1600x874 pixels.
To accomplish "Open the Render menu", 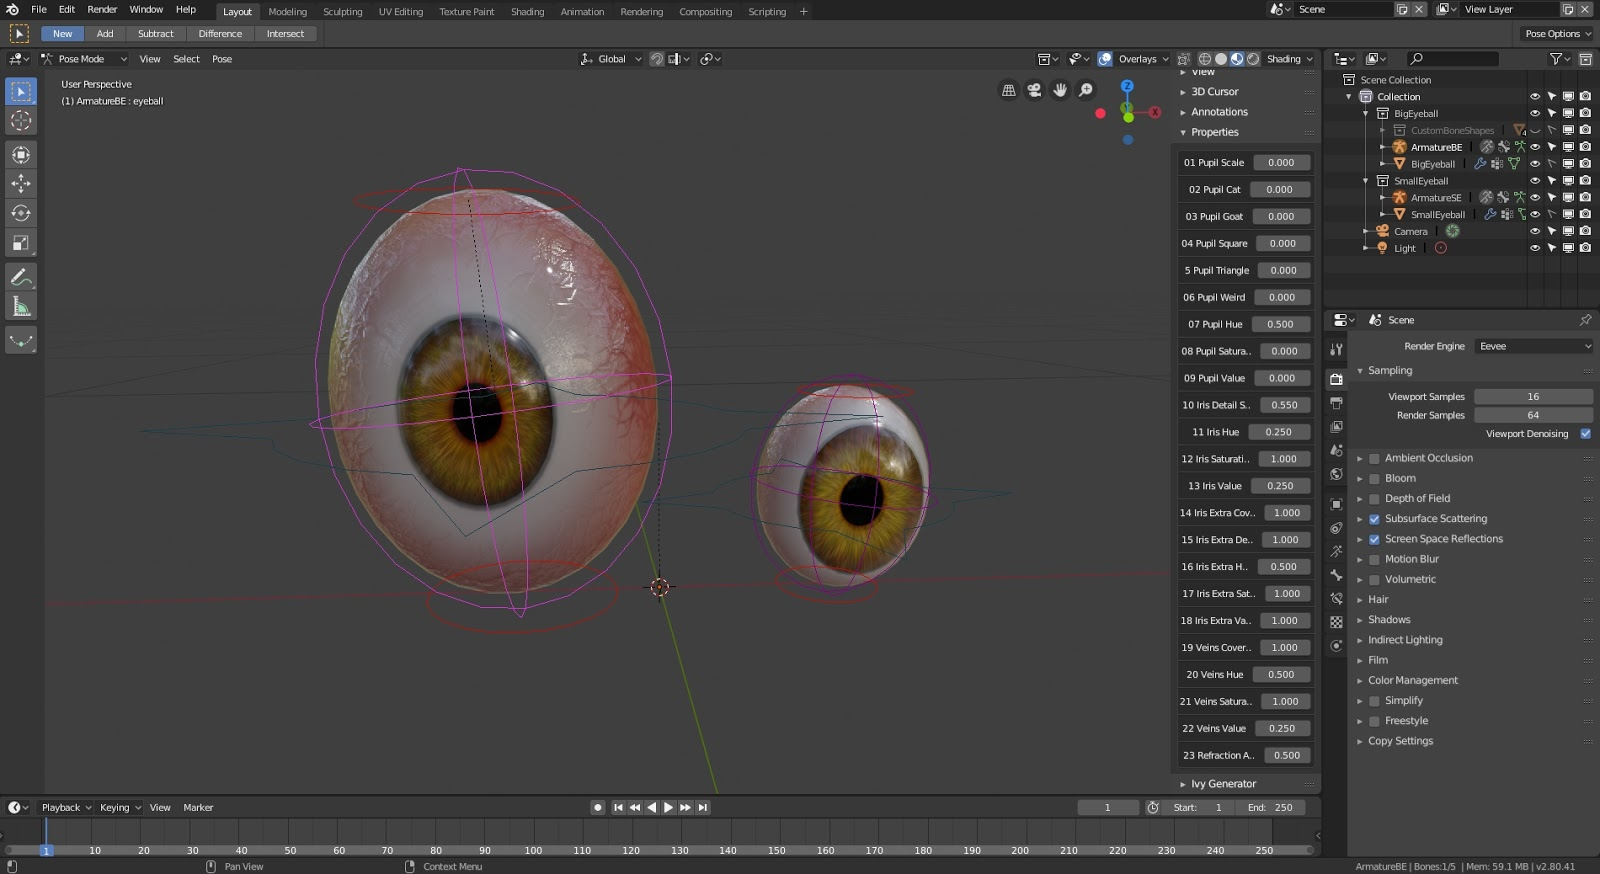I will click(102, 9).
